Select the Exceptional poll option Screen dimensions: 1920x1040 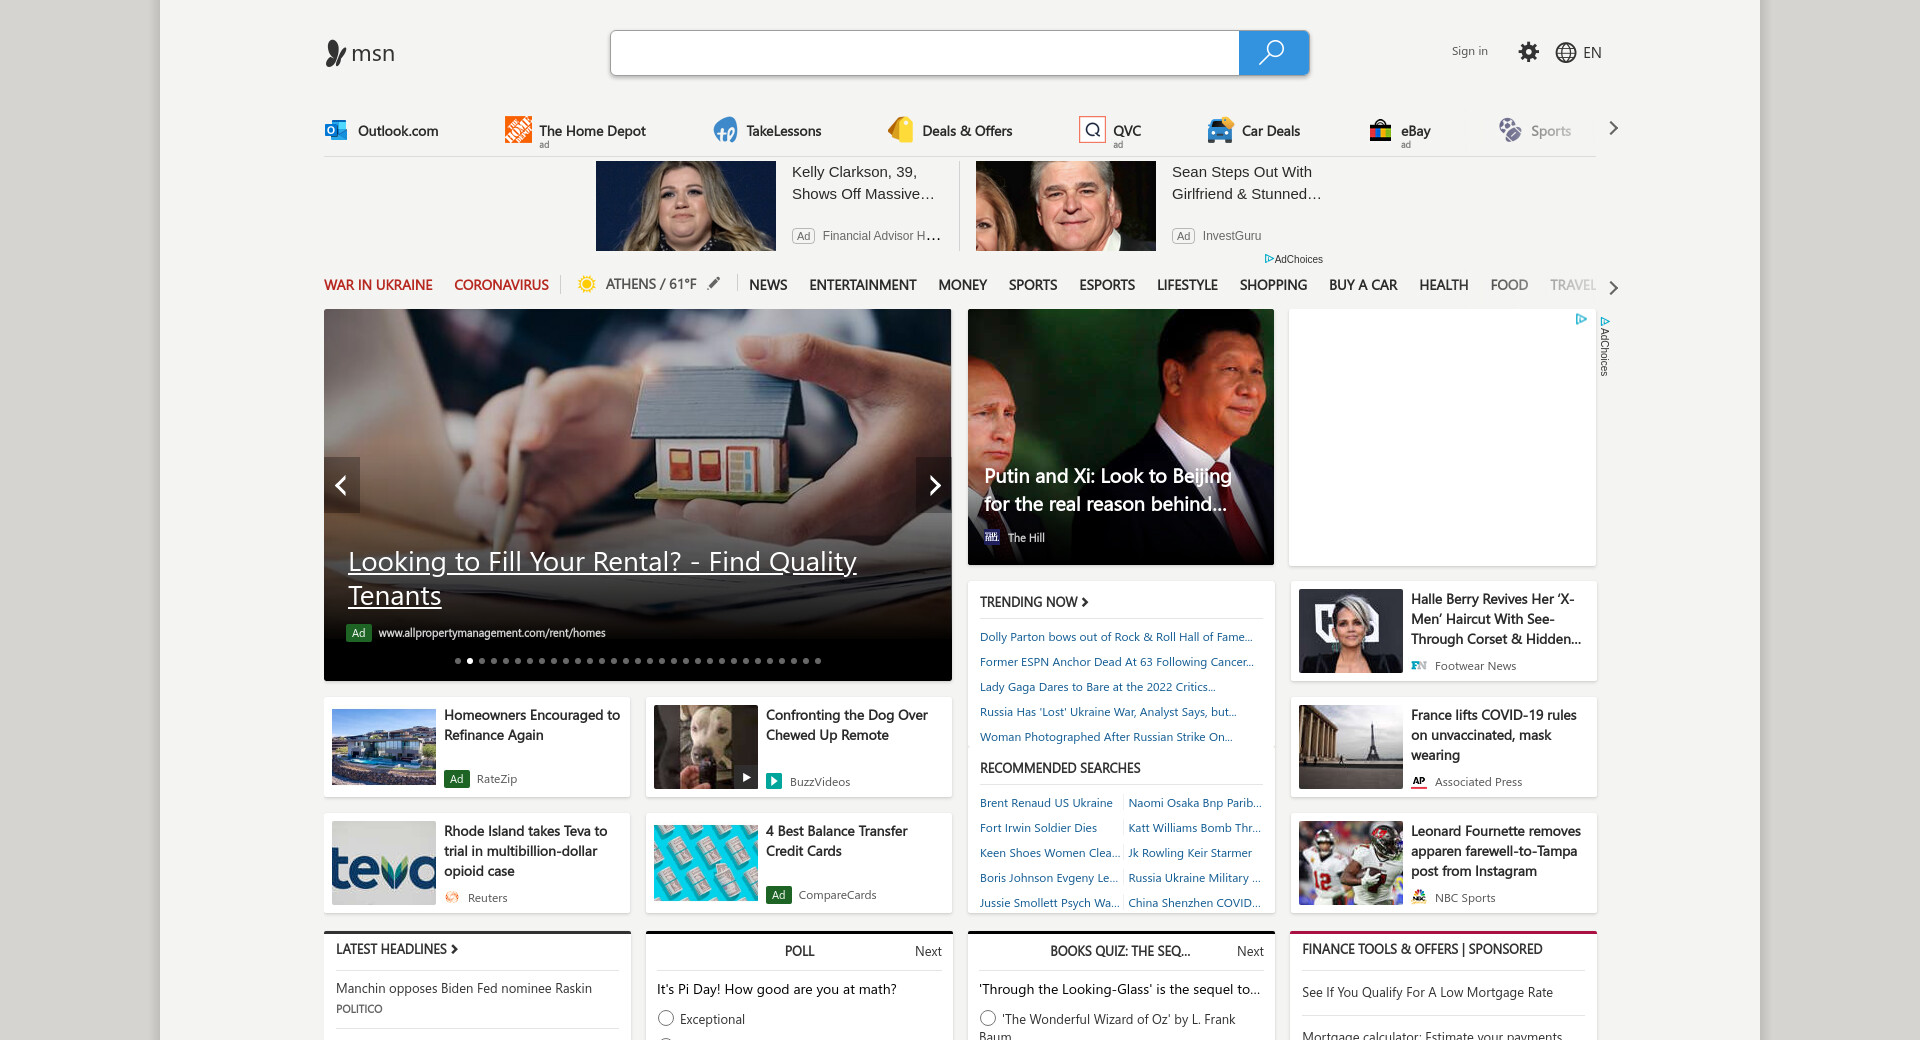pos(666,1018)
